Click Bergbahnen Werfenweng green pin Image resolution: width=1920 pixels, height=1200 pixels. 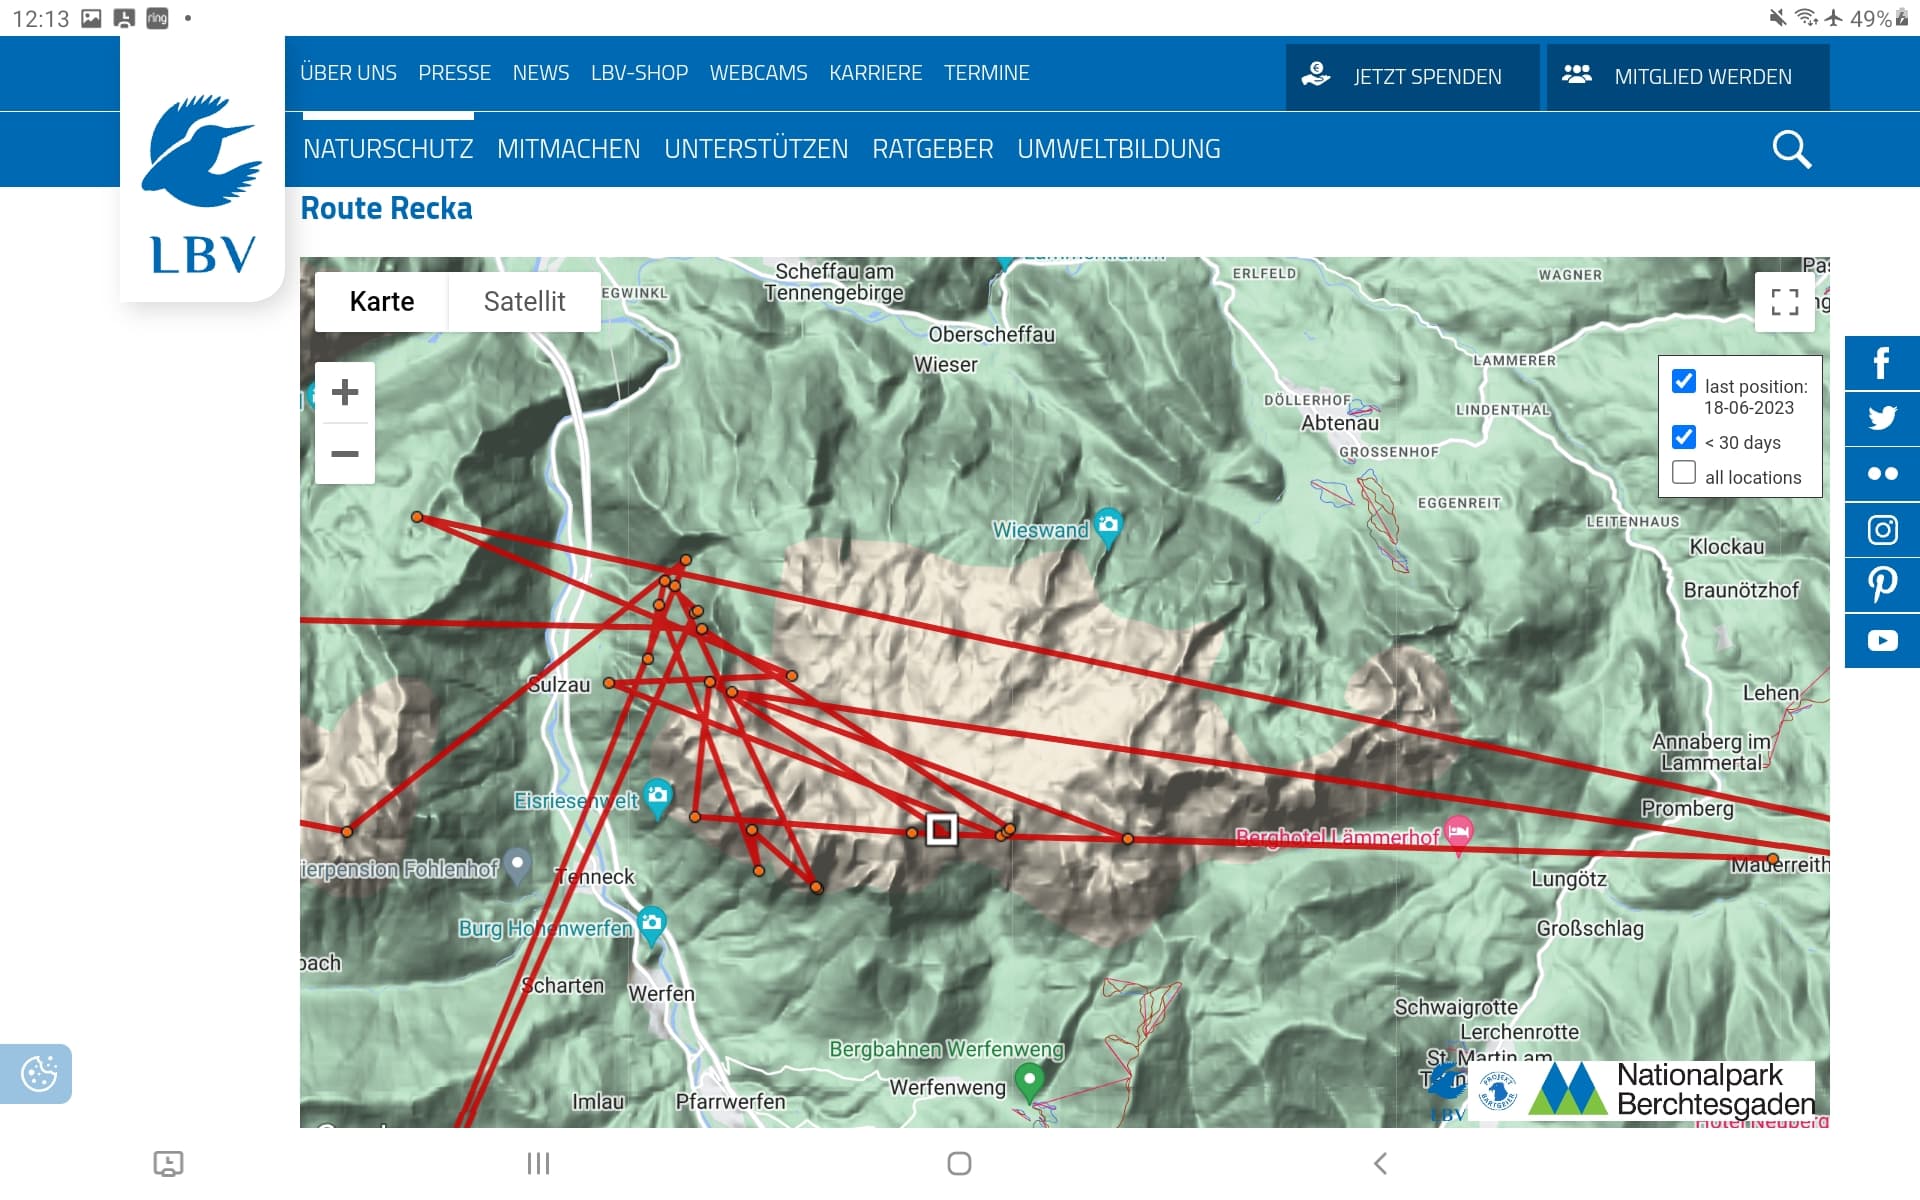(x=1029, y=1082)
